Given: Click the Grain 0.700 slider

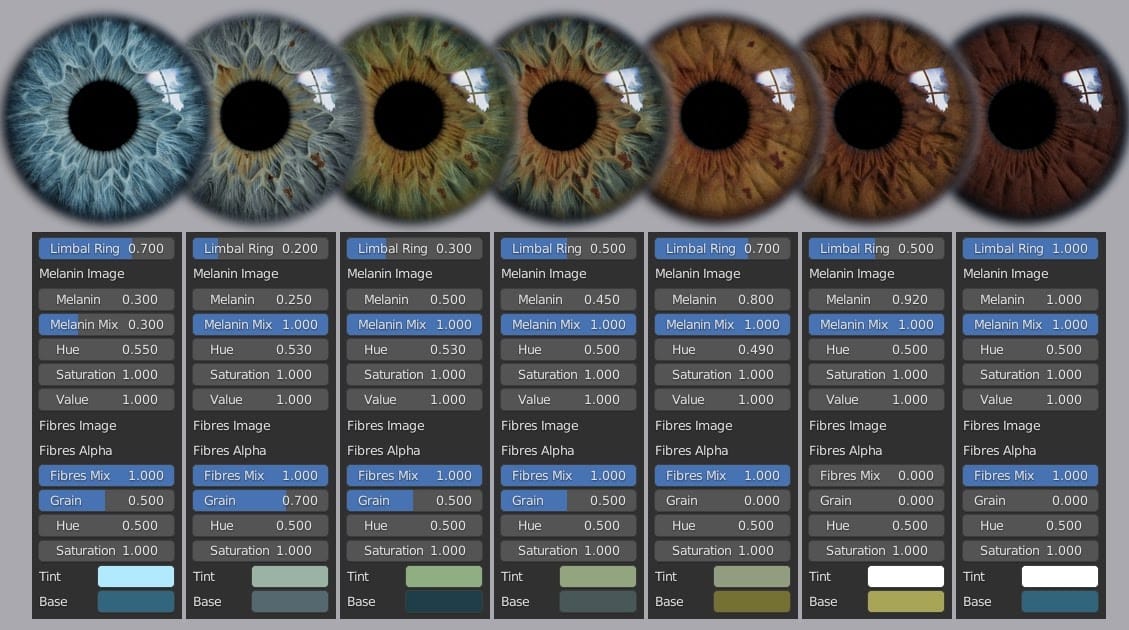Looking at the screenshot, I should point(259,500).
